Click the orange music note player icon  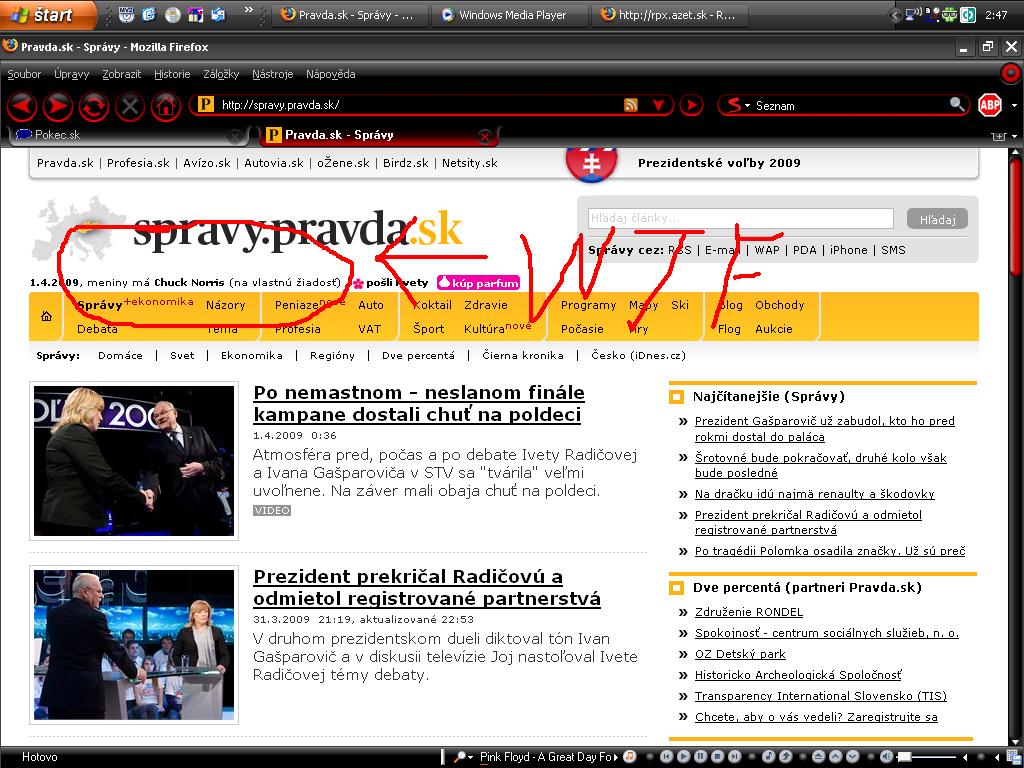pyautogui.click(x=630, y=756)
